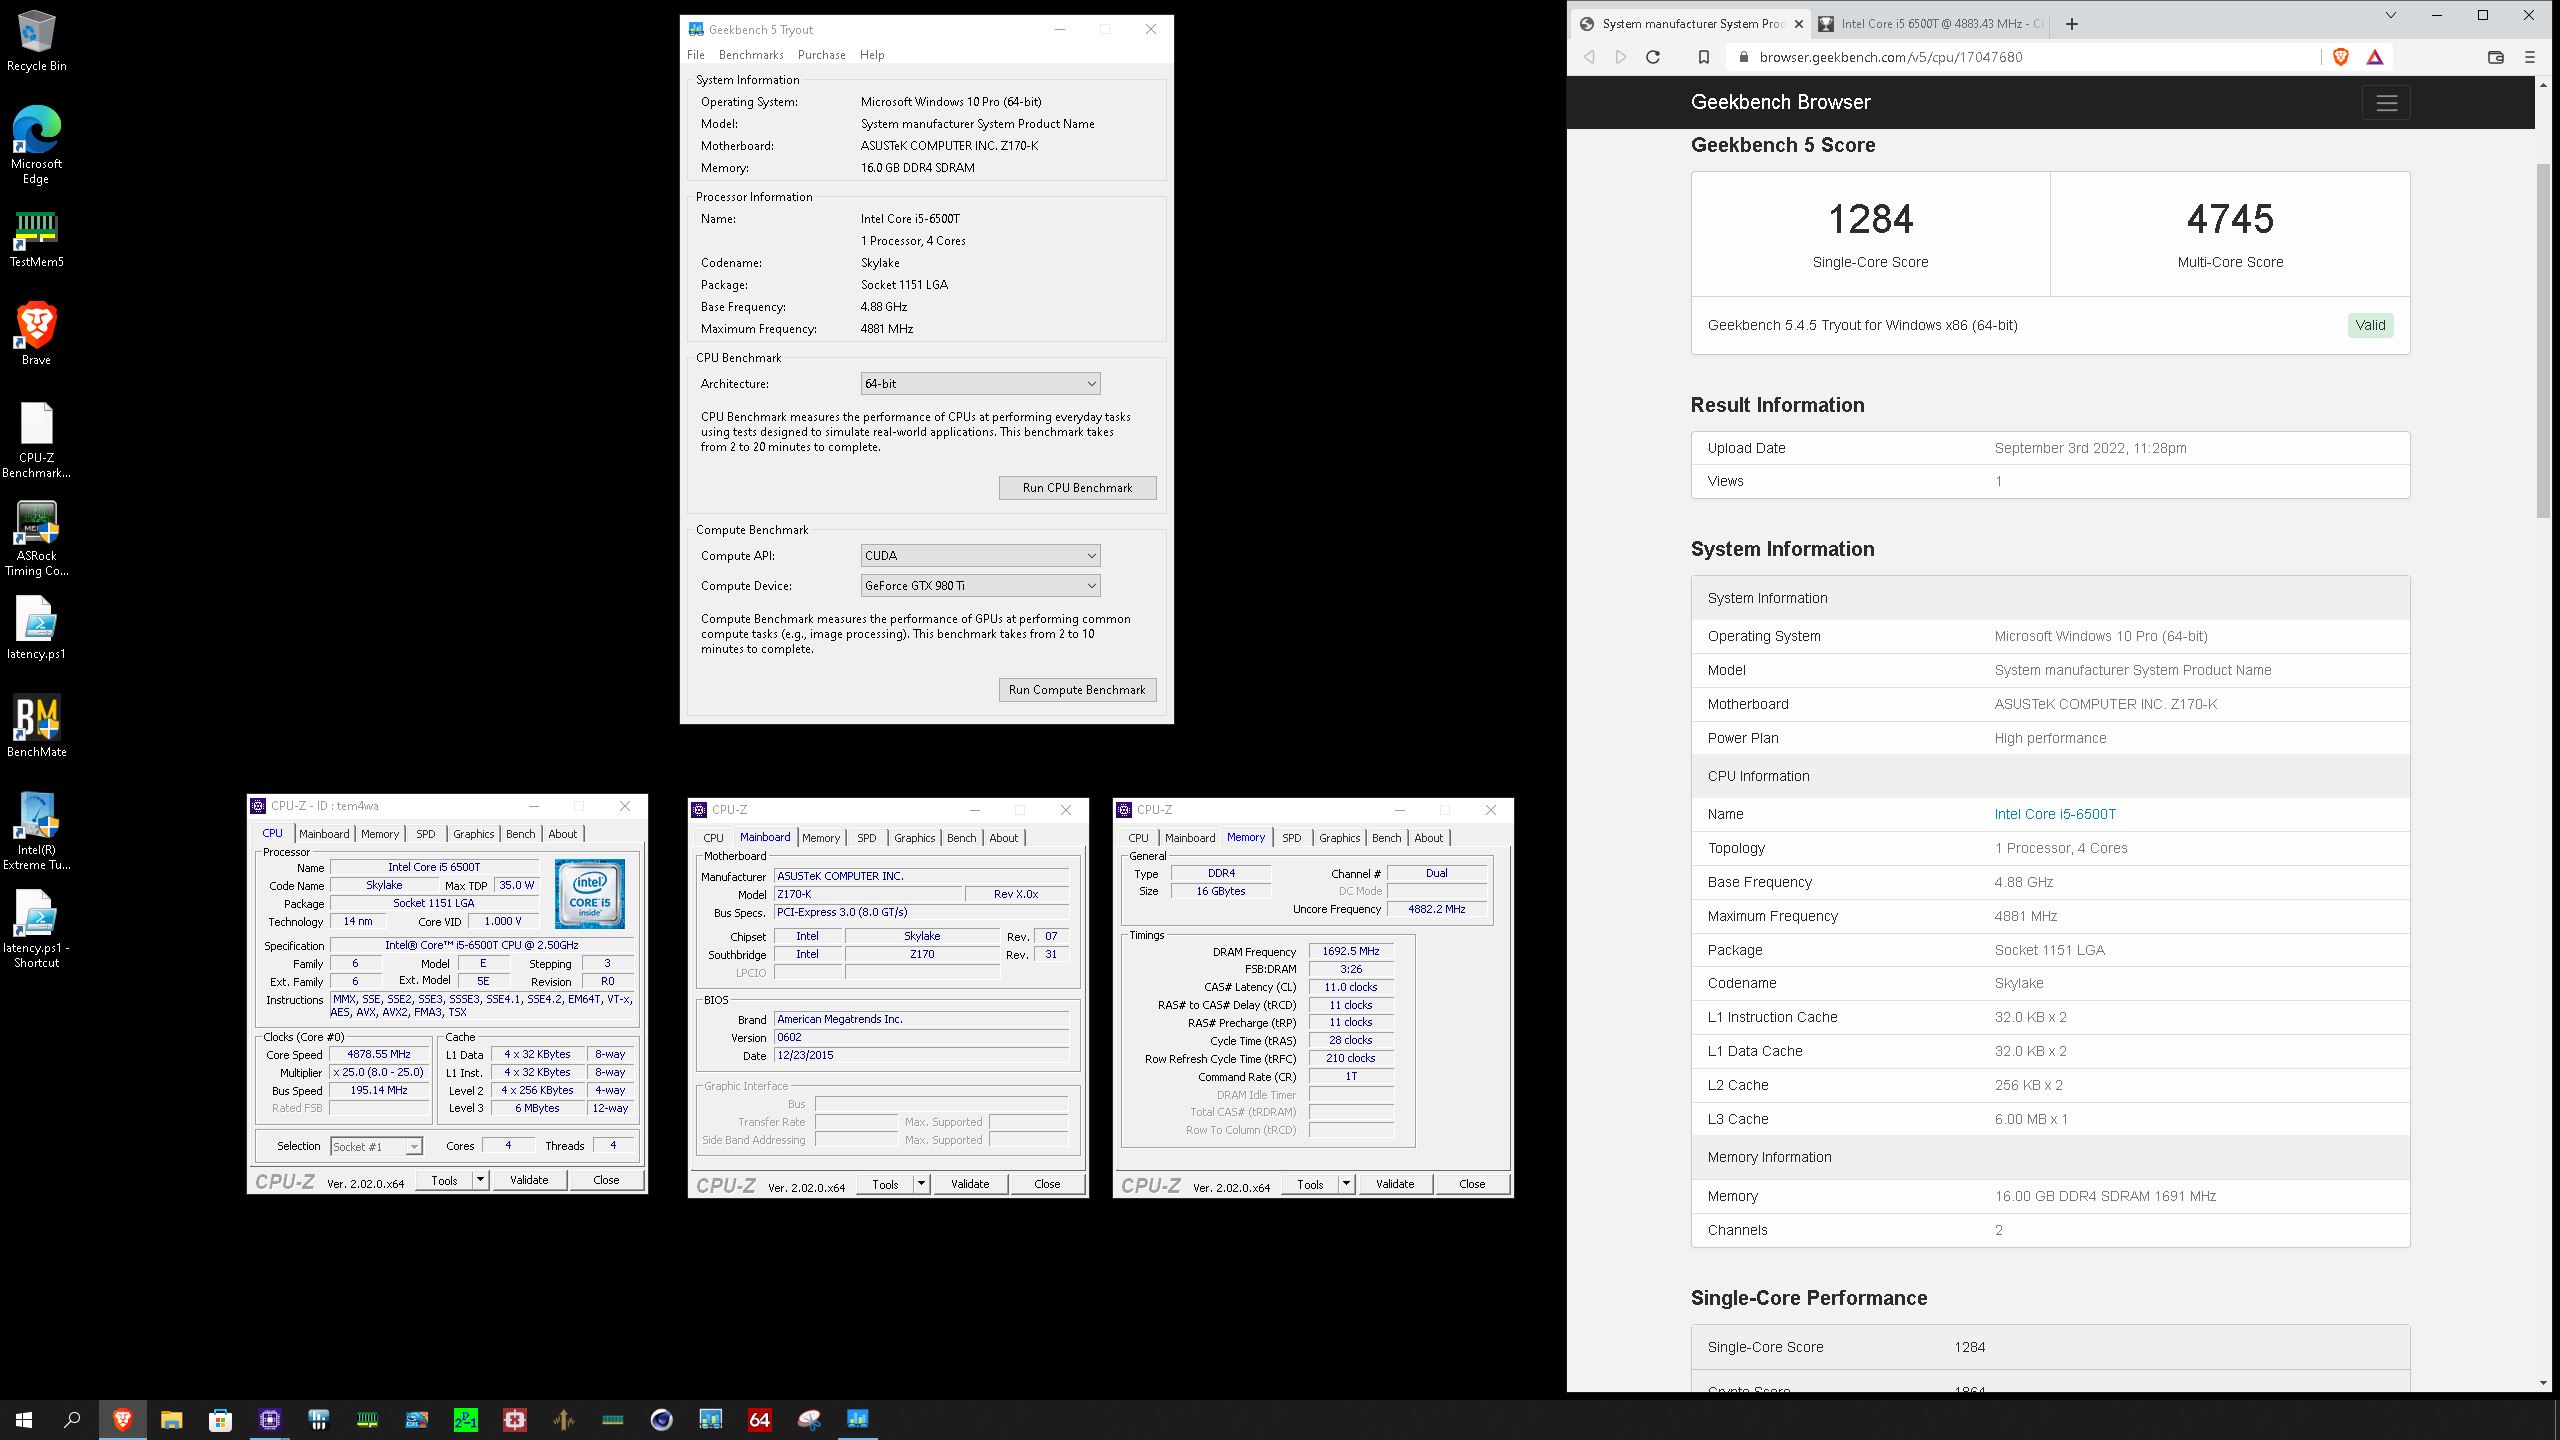Open Cinebench sphere icon in taskbar
Image resolution: width=2560 pixels, height=1440 pixels.
[x=662, y=1419]
